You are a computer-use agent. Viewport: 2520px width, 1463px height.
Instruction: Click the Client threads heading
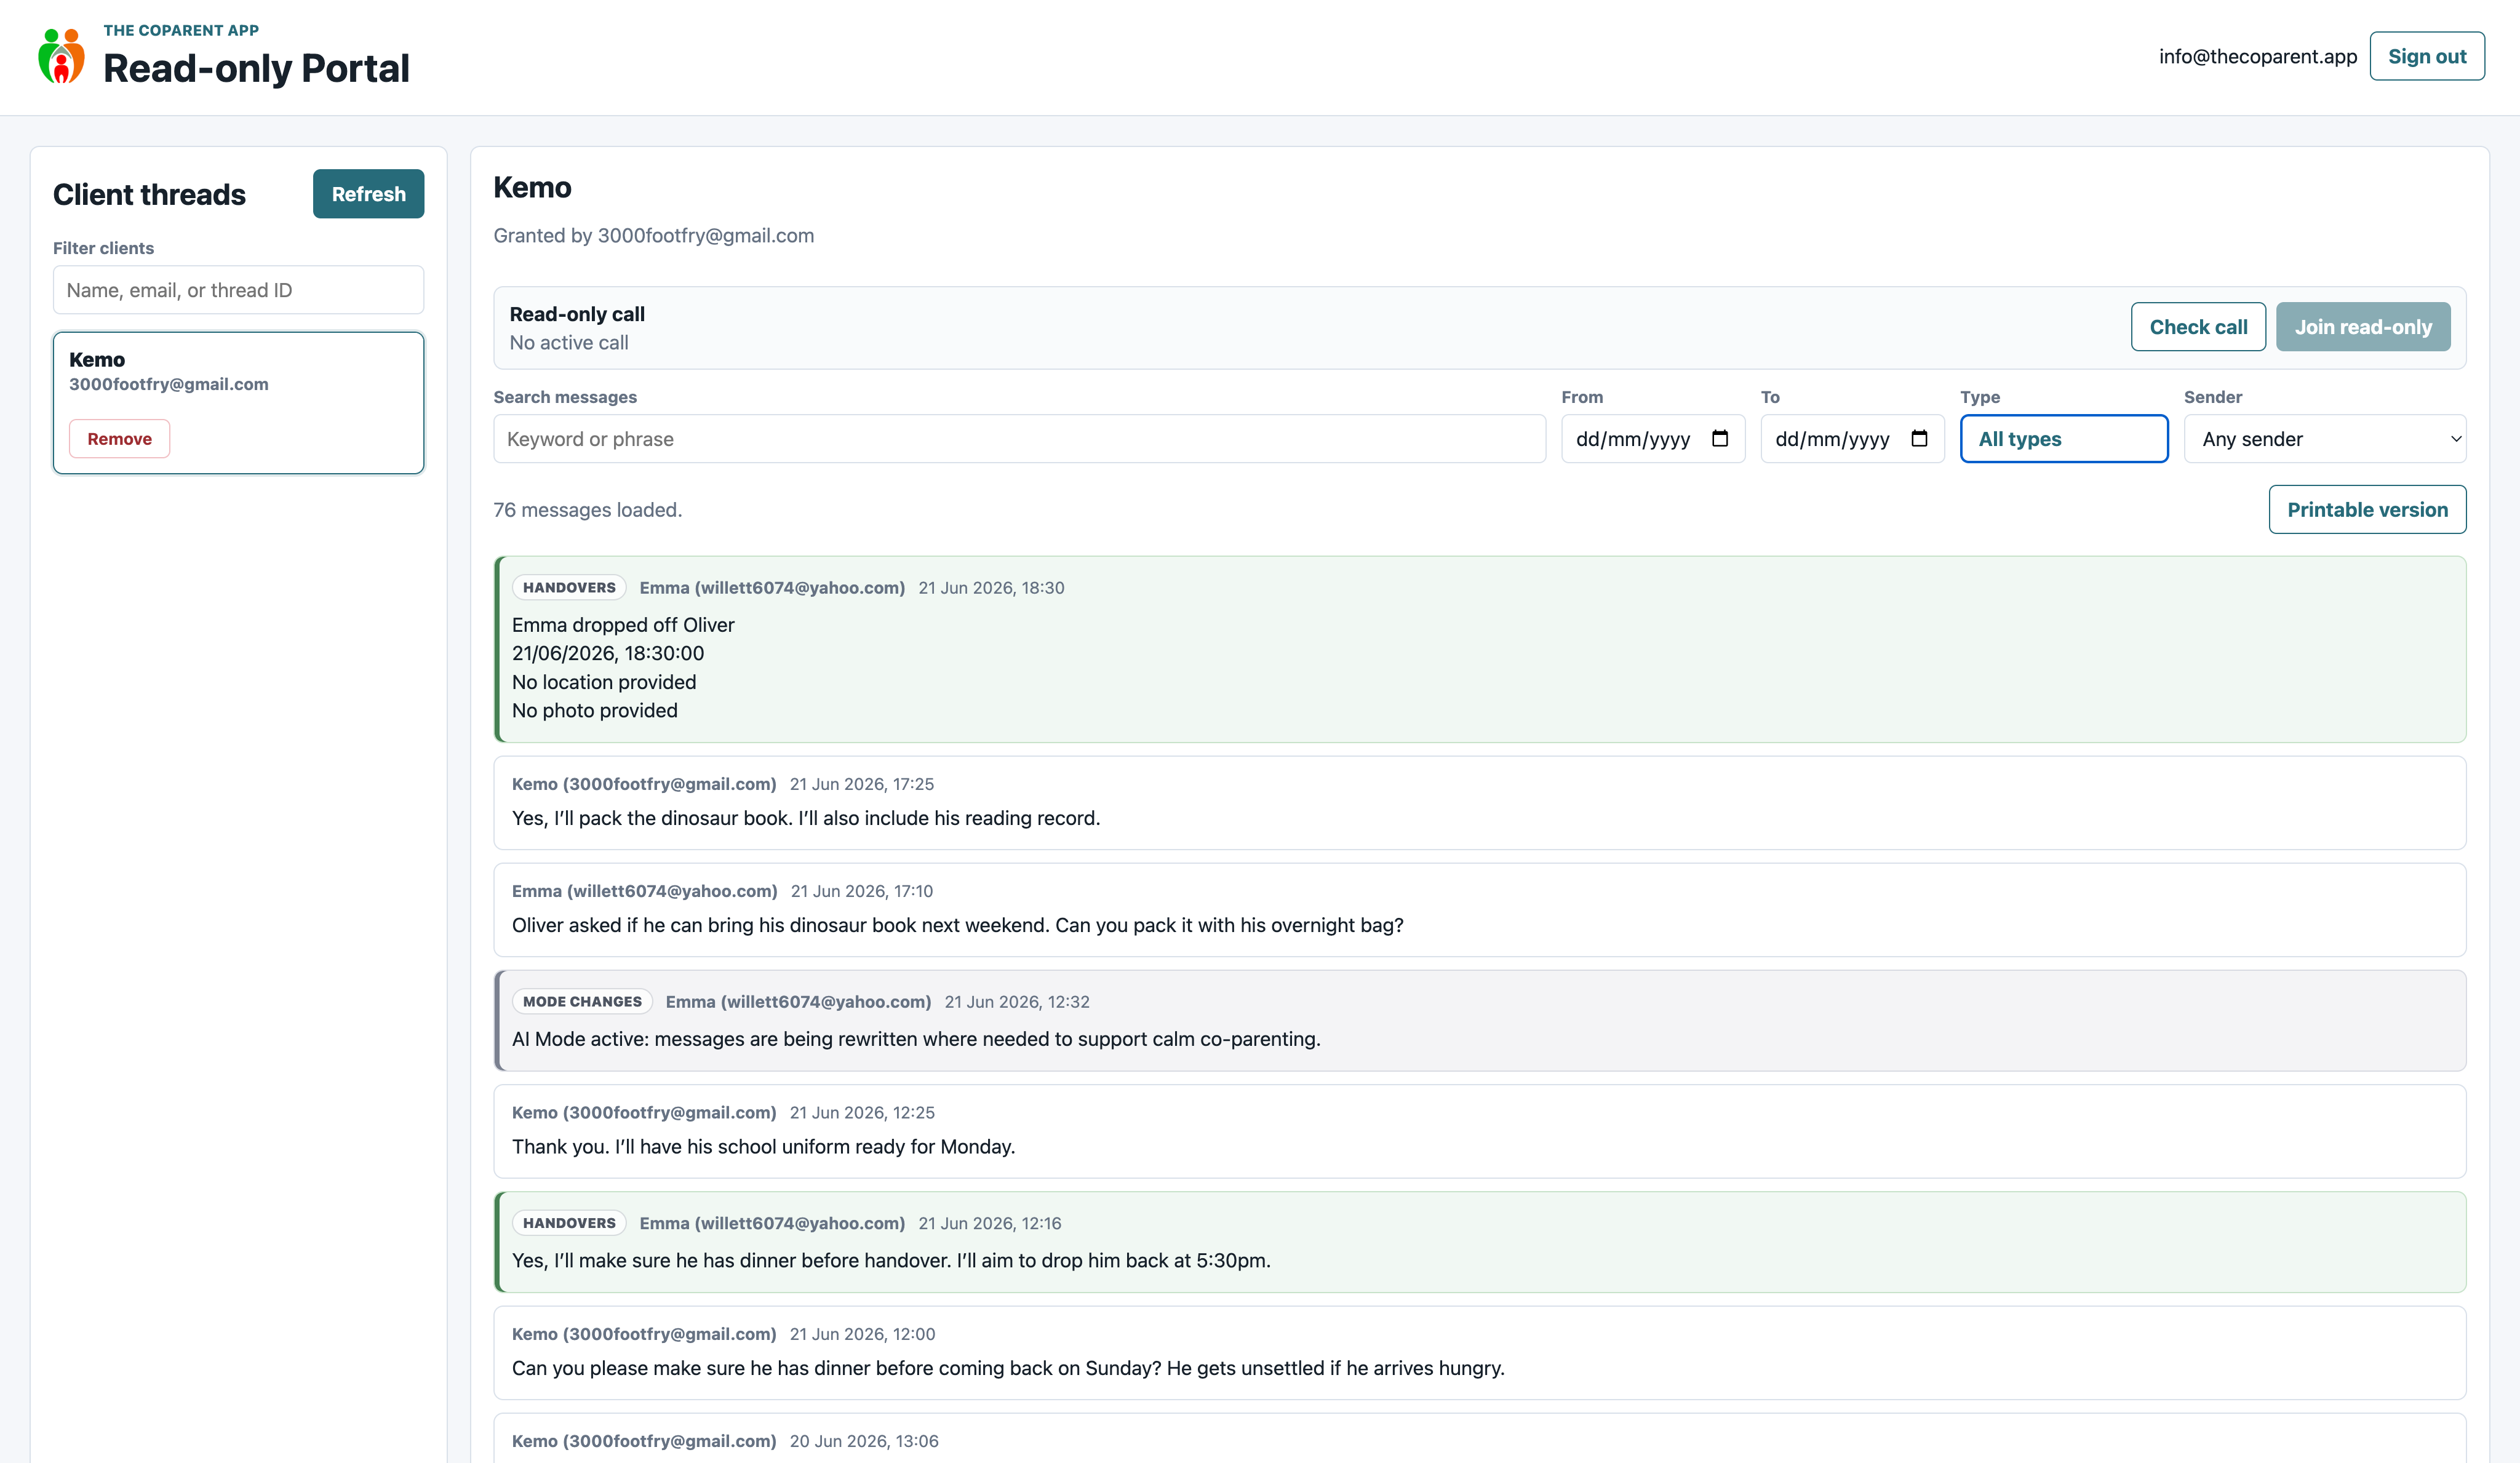coord(149,194)
